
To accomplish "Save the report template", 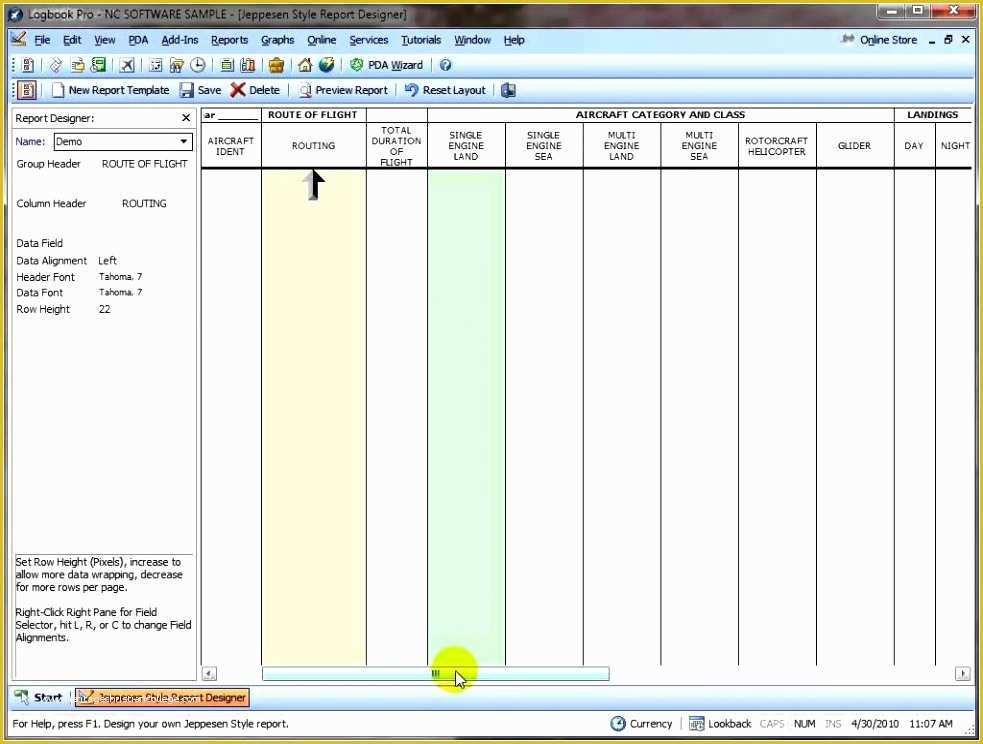I will tap(201, 90).
